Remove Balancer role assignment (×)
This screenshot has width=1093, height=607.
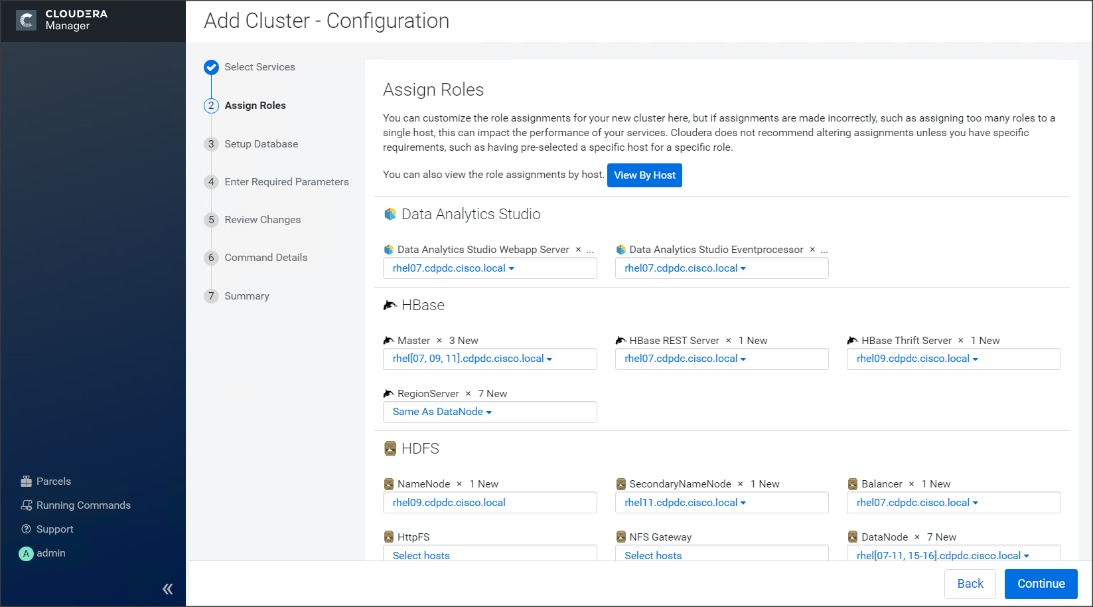911,484
